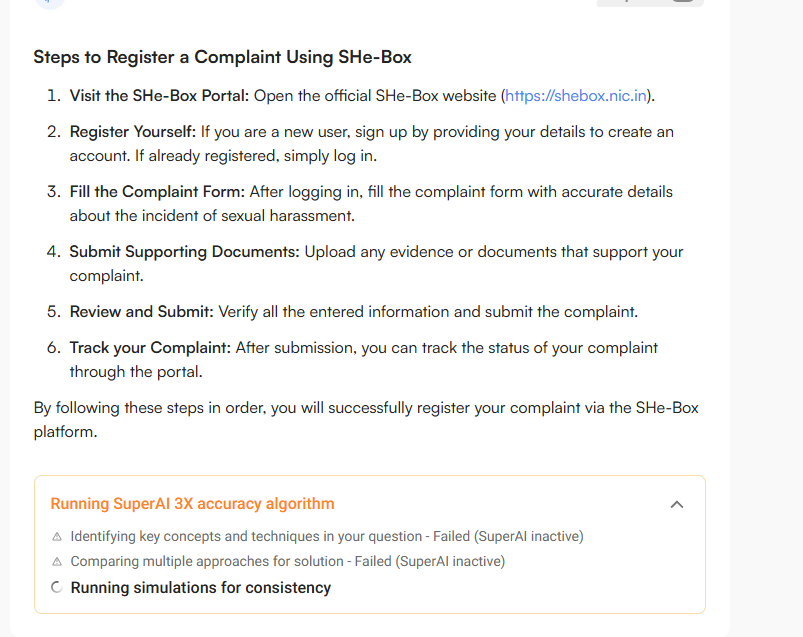Click the spinning loader beside running simulations
This screenshot has width=803, height=637.
click(56, 587)
